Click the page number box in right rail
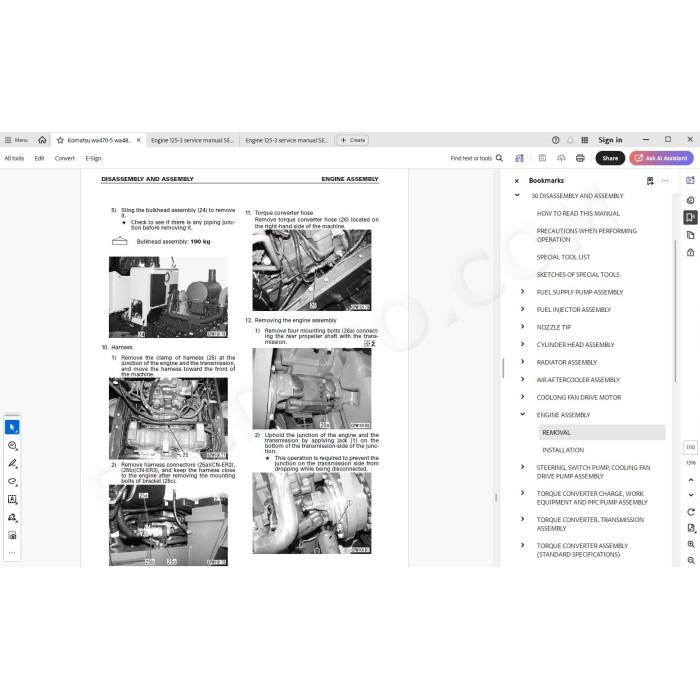Image resolution: width=700 pixels, height=700 pixels. 690,447
